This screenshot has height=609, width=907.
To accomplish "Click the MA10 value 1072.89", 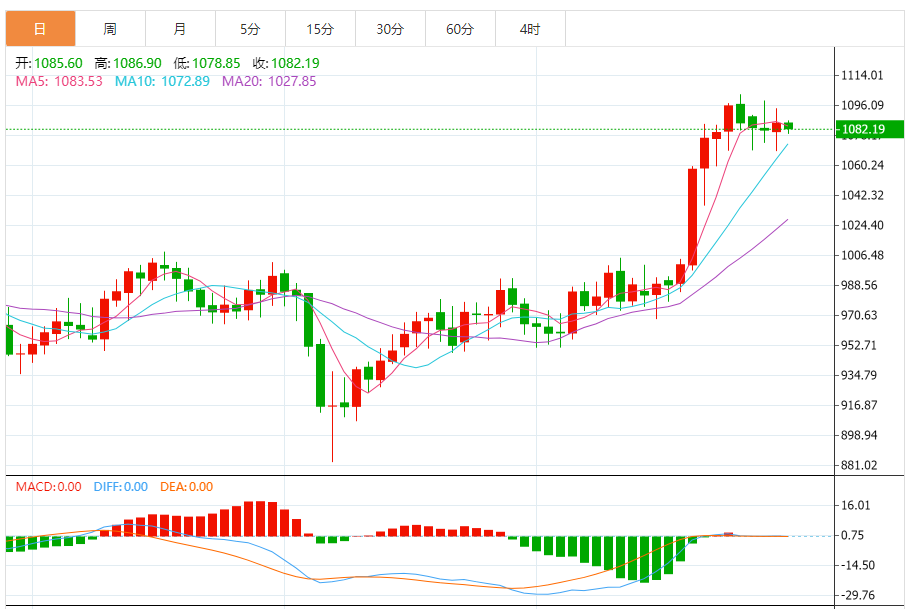I will 185,81.
